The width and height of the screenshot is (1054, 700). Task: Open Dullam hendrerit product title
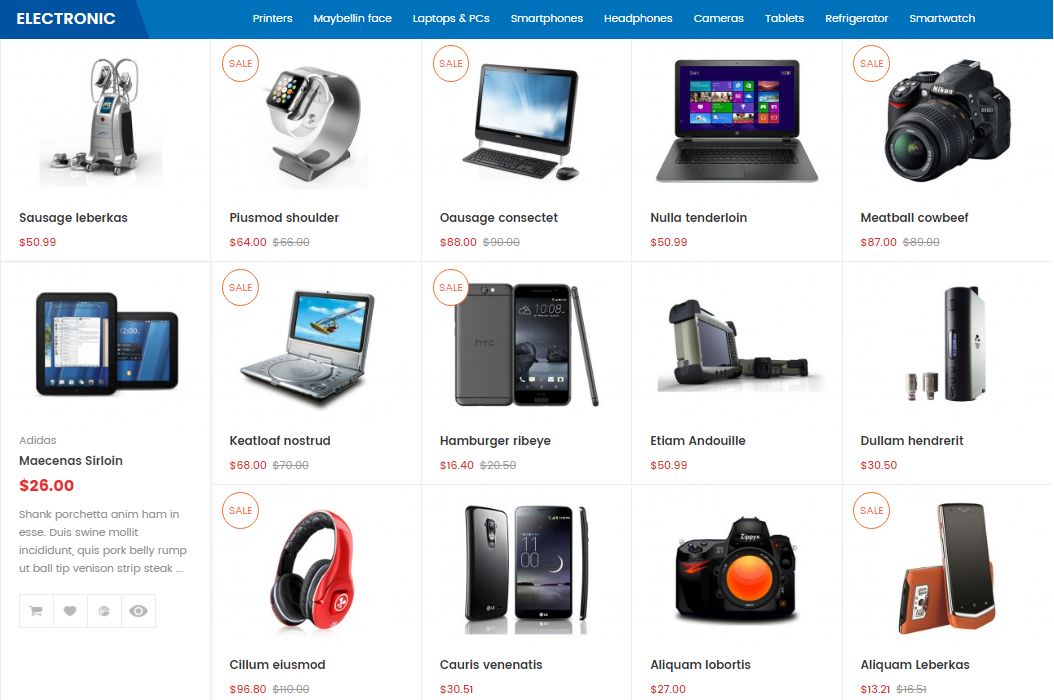(911, 441)
